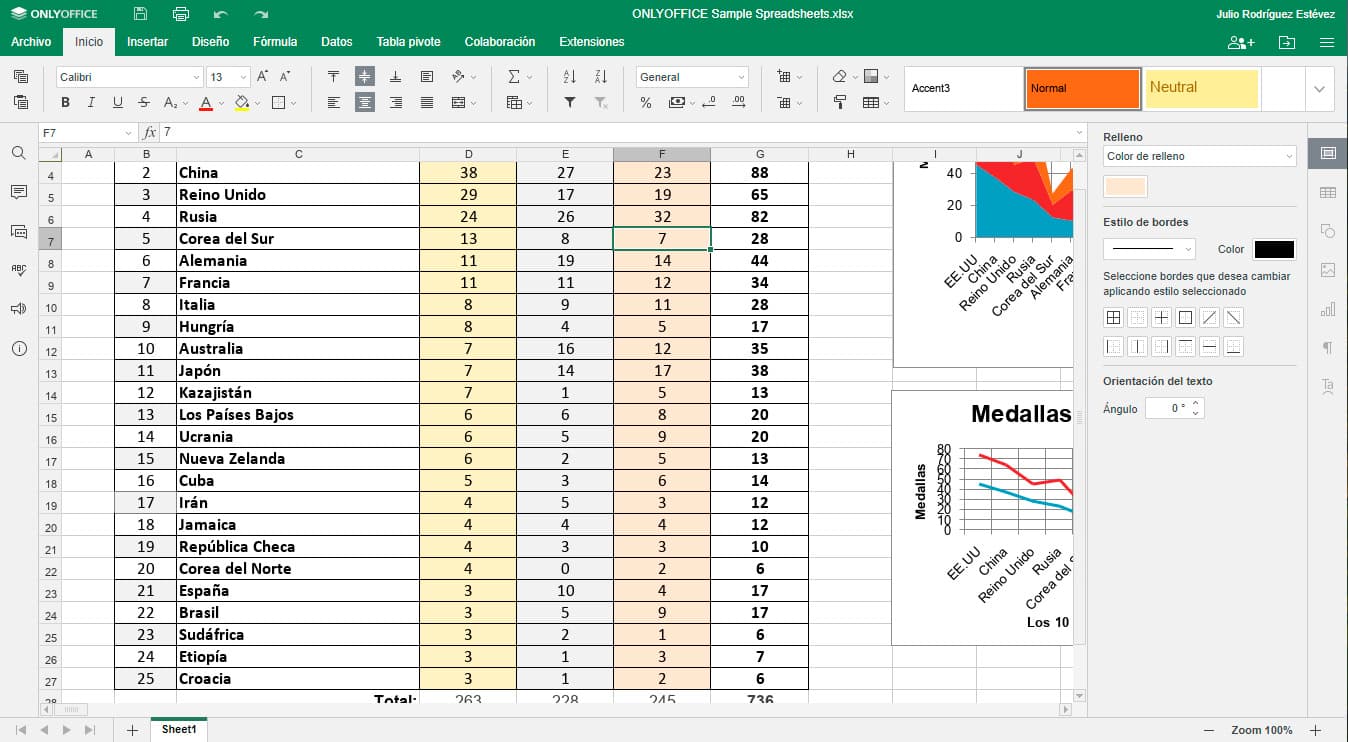The width and height of the screenshot is (1348, 742).
Task: Click the formula bar input field
Action: [620, 132]
